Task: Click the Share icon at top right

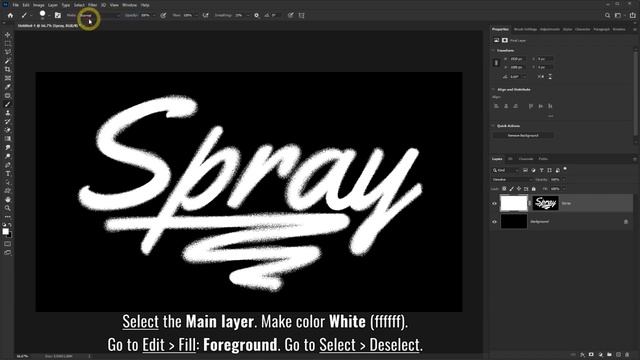Action: click(633, 15)
